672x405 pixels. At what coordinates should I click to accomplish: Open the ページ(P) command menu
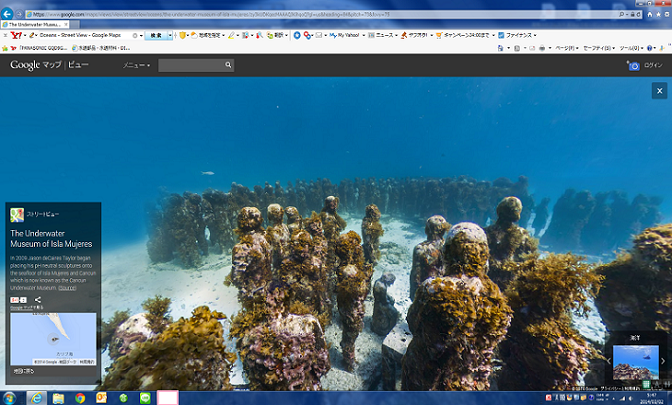[x=567, y=48]
